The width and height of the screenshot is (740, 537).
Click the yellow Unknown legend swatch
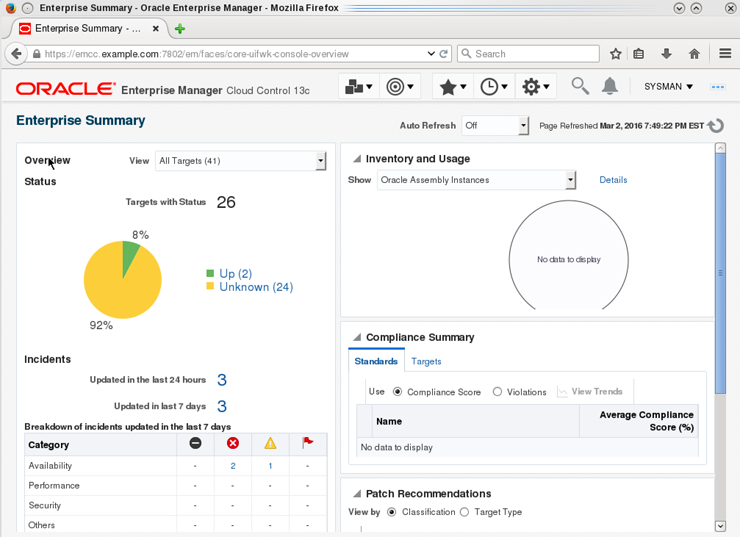210,286
